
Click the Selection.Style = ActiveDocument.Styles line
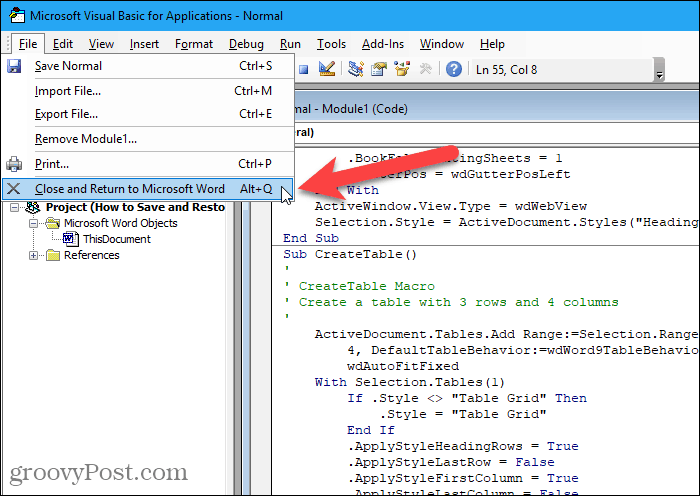[507, 222]
